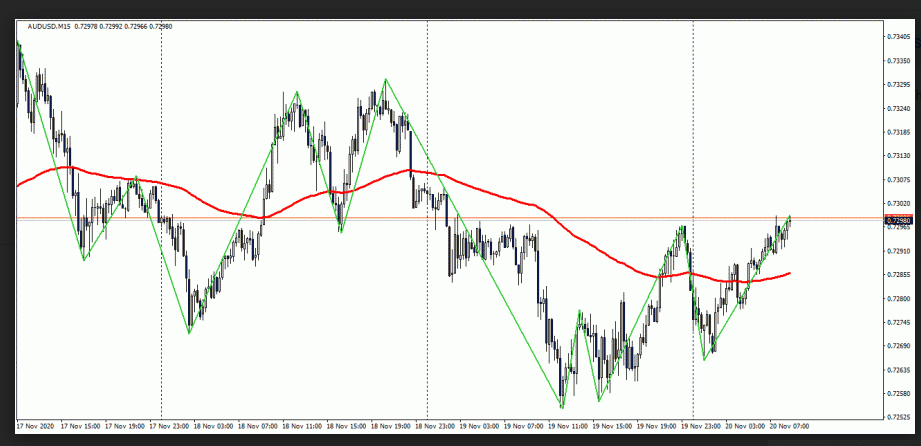The height and width of the screenshot is (446, 921).
Task: Click the 17 Nov 23:00 time label
Action: [170, 425]
